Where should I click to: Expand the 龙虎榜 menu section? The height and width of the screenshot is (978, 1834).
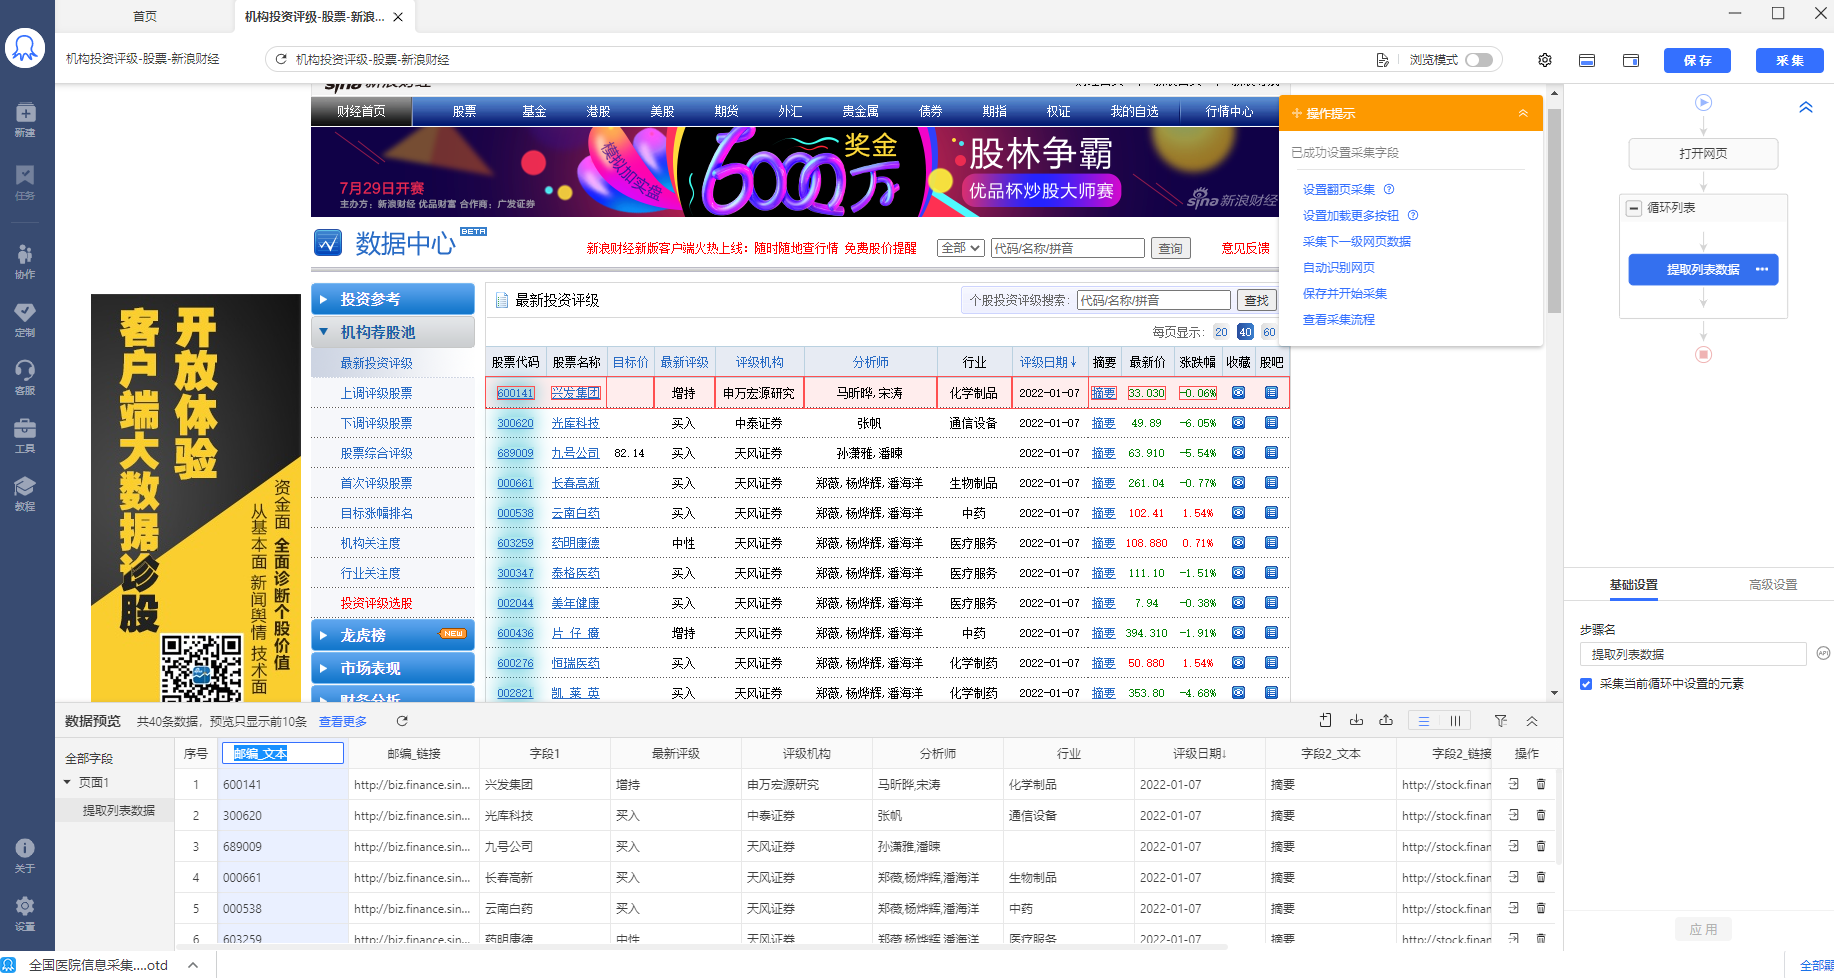pyautogui.click(x=393, y=635)
